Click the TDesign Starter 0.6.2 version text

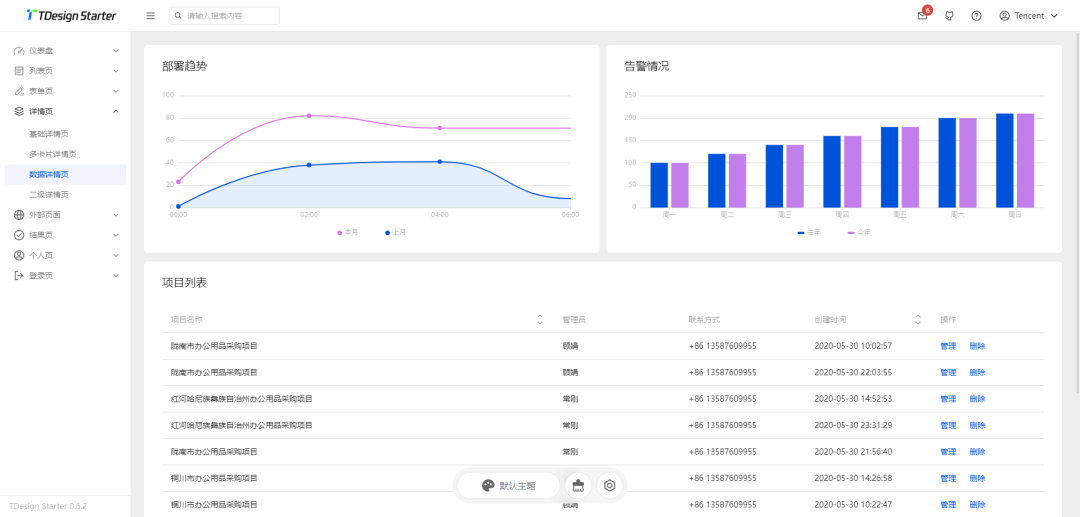tap(48, 506)
